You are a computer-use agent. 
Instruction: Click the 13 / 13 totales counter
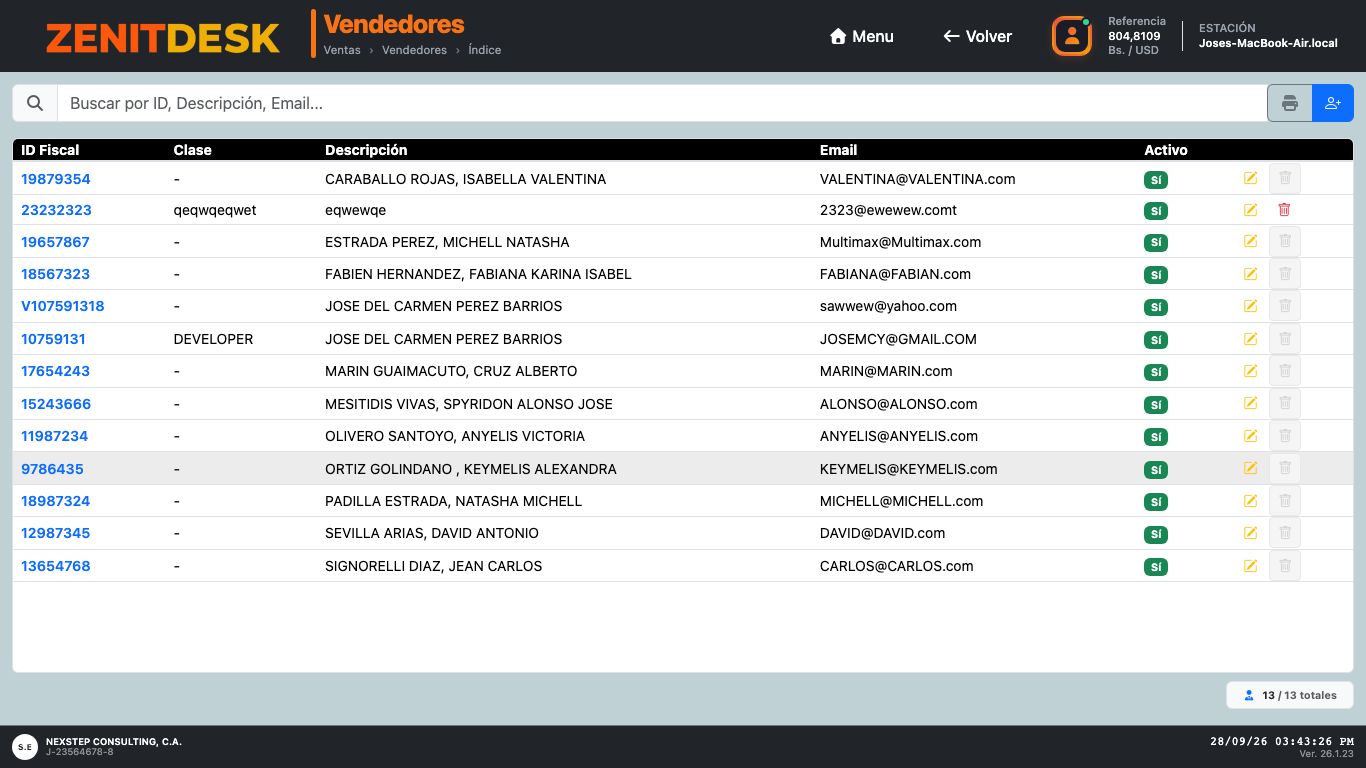[x=1290, y=695]
